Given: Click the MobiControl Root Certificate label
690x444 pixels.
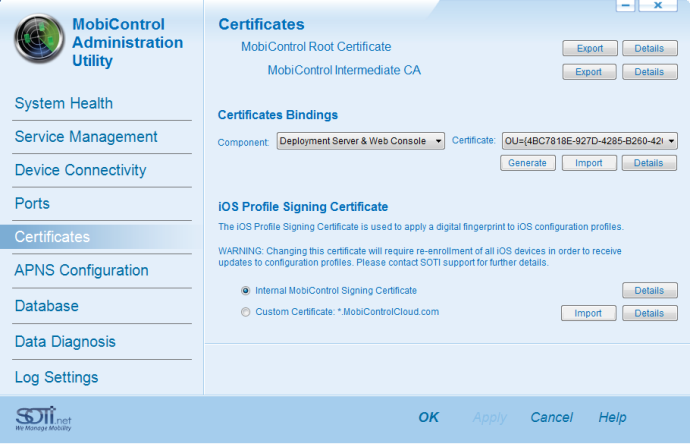Looking at the screenshot, I should point(316,47).
